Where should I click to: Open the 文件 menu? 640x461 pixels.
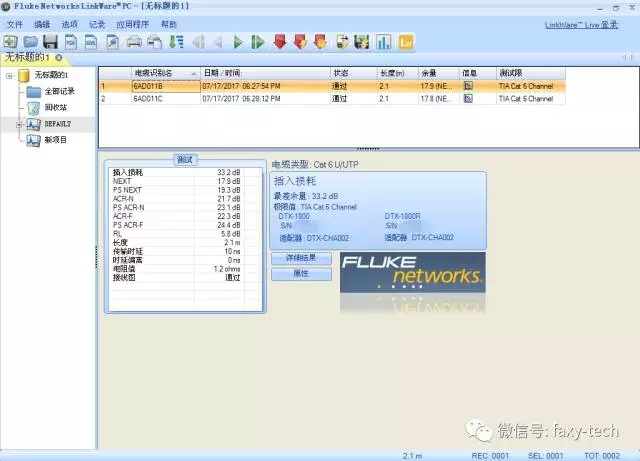[15, 24]
